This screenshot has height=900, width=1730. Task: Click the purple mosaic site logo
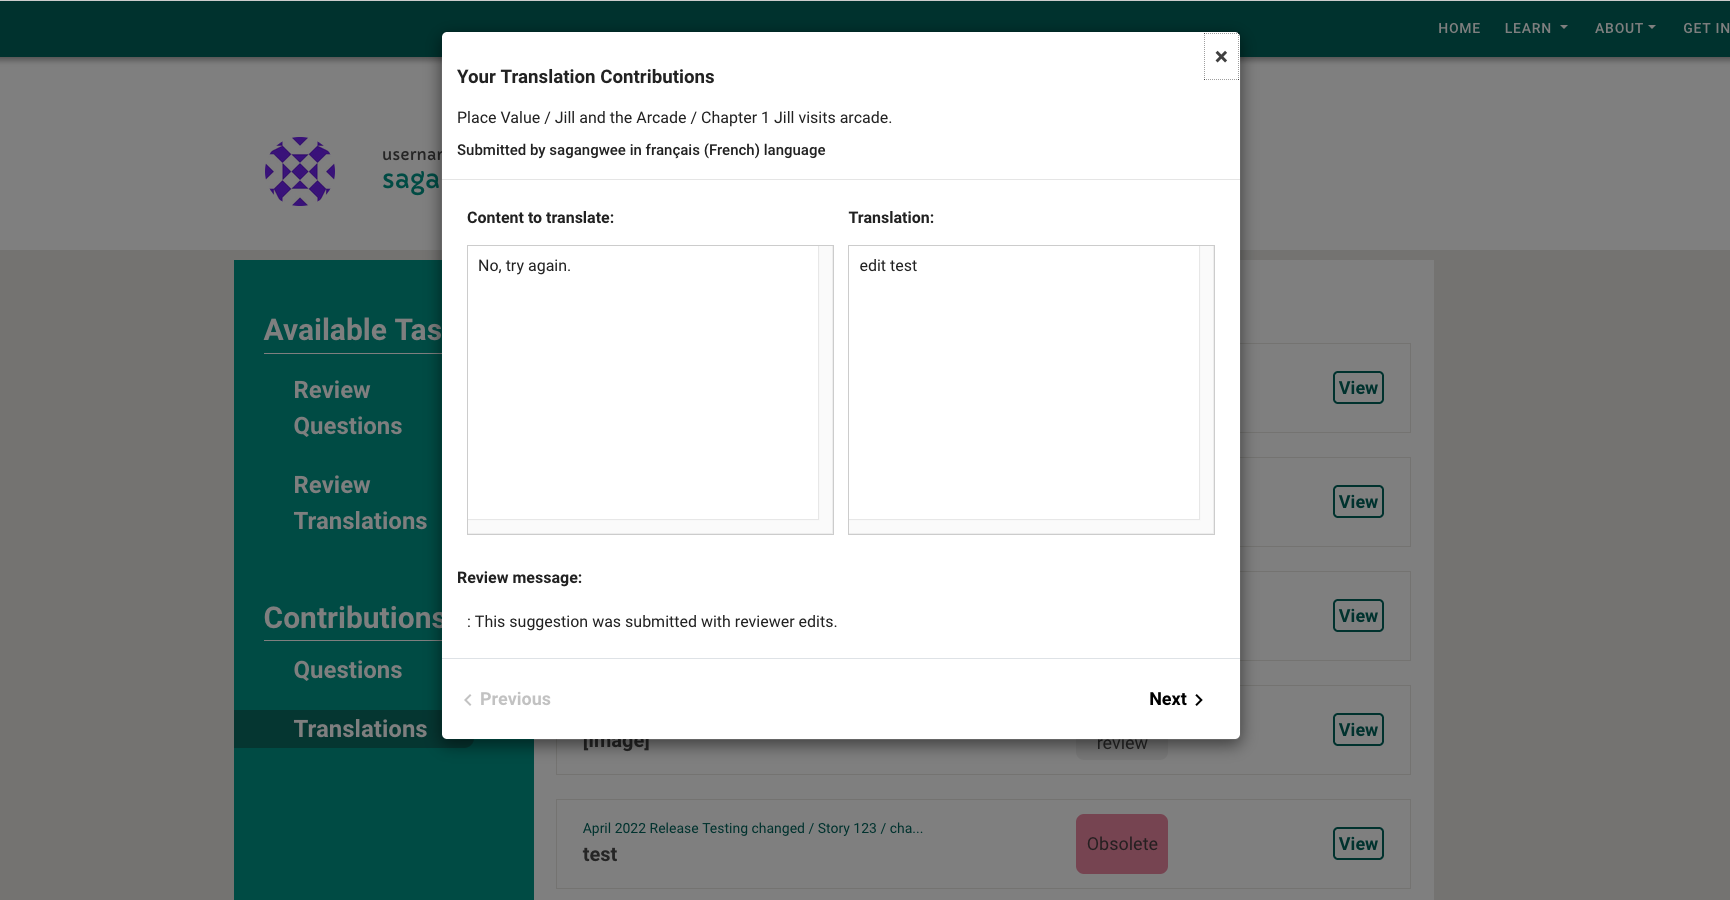click(x=298, y=171)
